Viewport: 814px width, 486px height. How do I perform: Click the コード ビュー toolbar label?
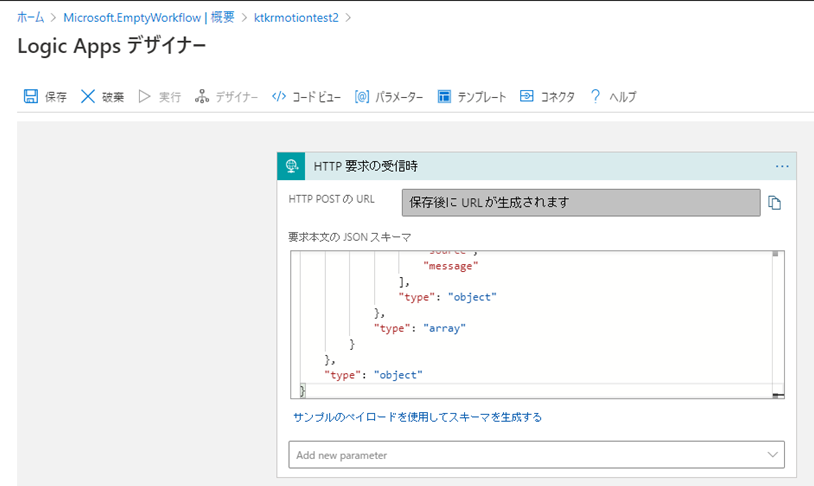[316, 97]
